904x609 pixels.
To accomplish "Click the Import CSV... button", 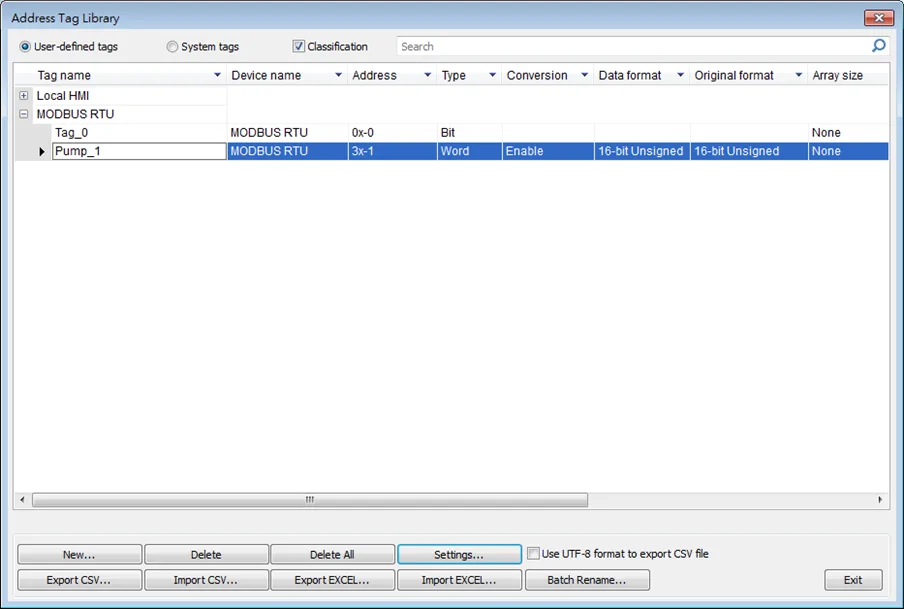I will (x=206, y=580).
